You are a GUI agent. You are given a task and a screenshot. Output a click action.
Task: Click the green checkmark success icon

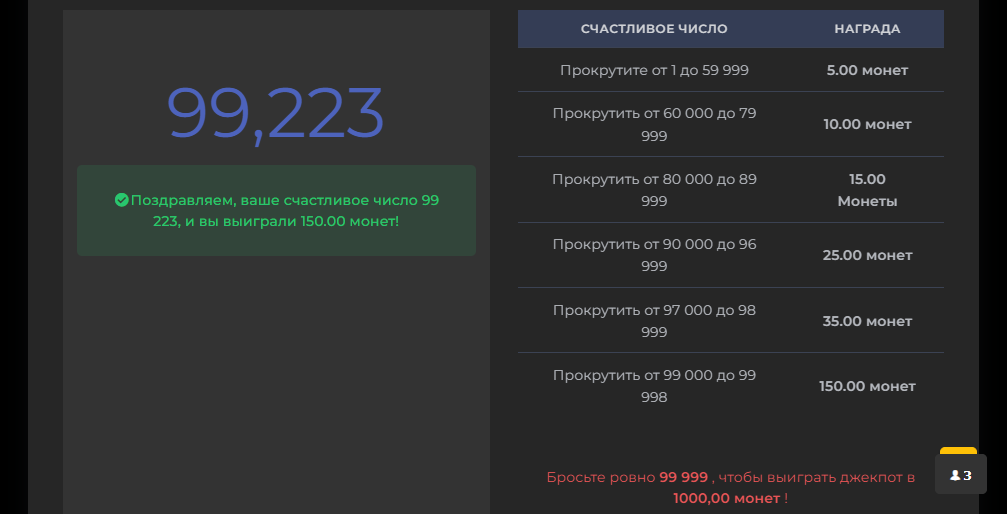121,200
